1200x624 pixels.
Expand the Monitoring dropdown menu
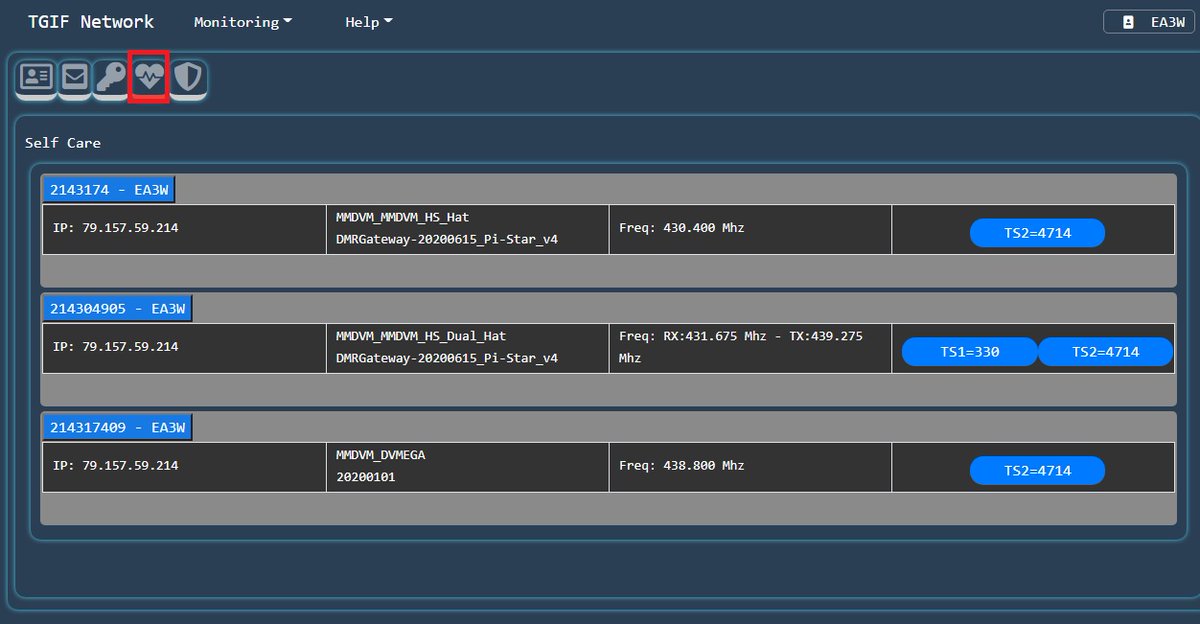243,22
